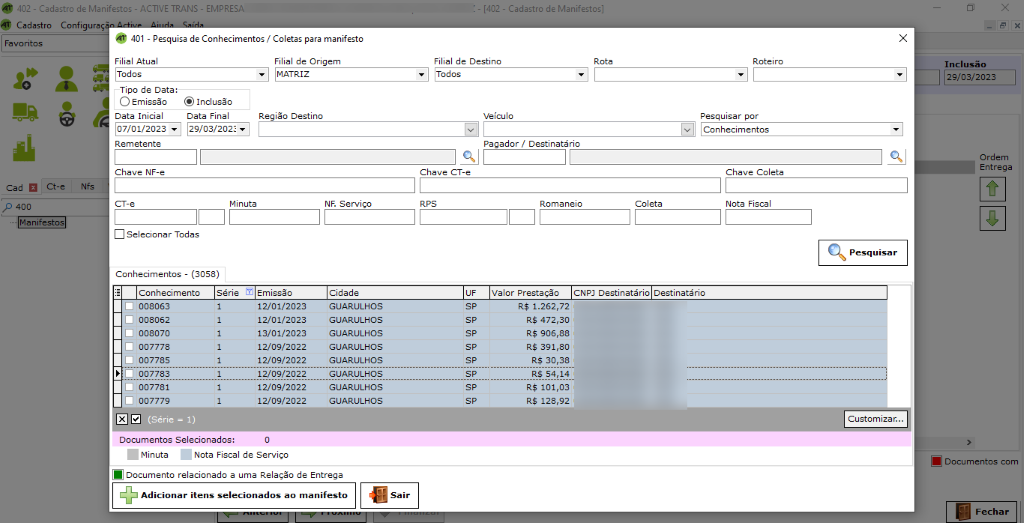The width and height of the screenshot is (1024, 523).
Task: Tick the checkbox for conhecimento 008063
Action: click(129, 306)
